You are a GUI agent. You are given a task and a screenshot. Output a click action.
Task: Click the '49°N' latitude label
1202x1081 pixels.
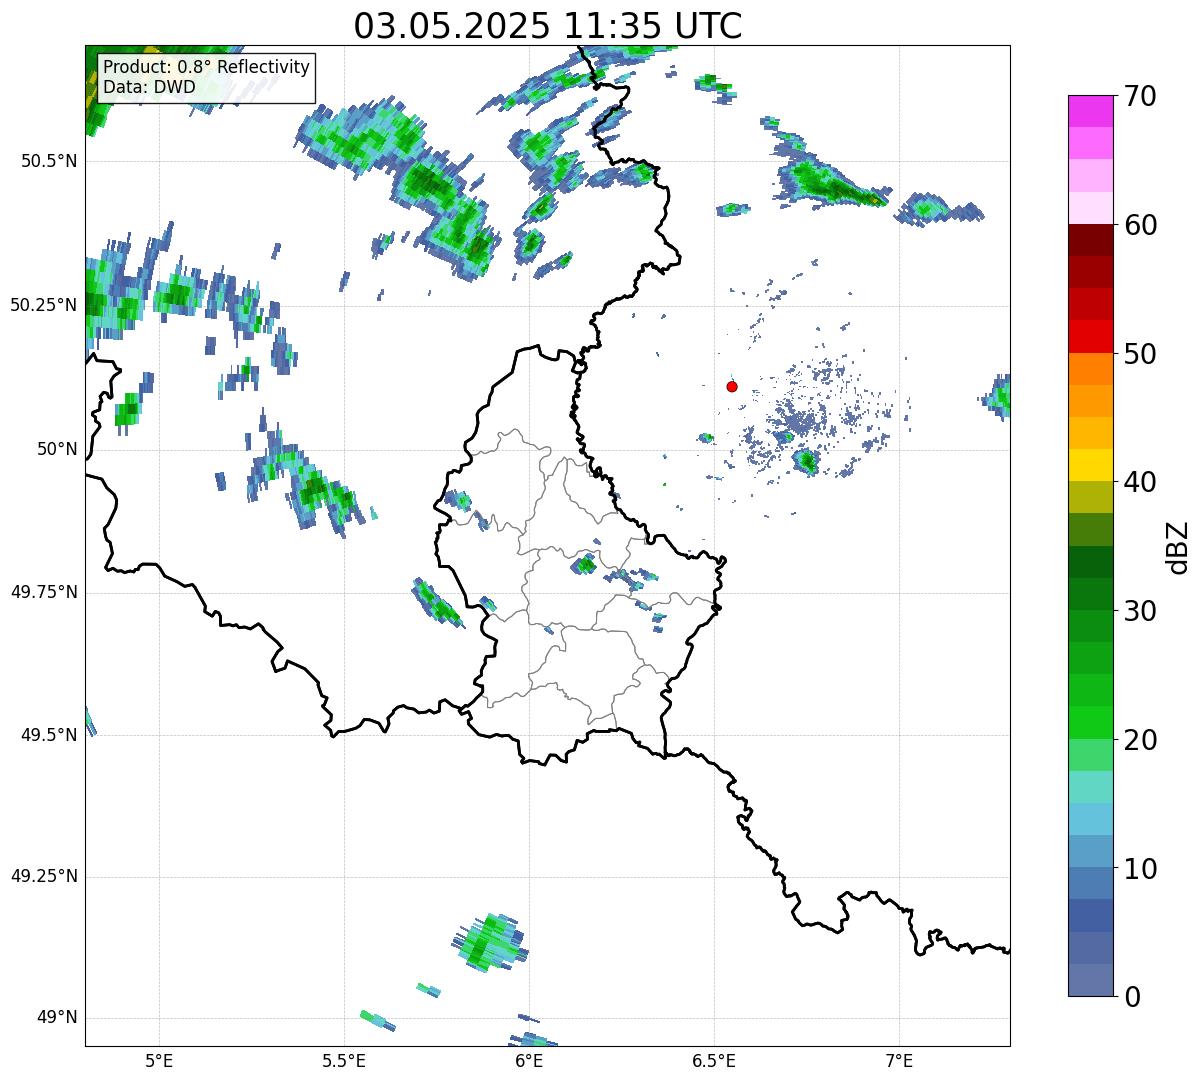[57, 1017]
